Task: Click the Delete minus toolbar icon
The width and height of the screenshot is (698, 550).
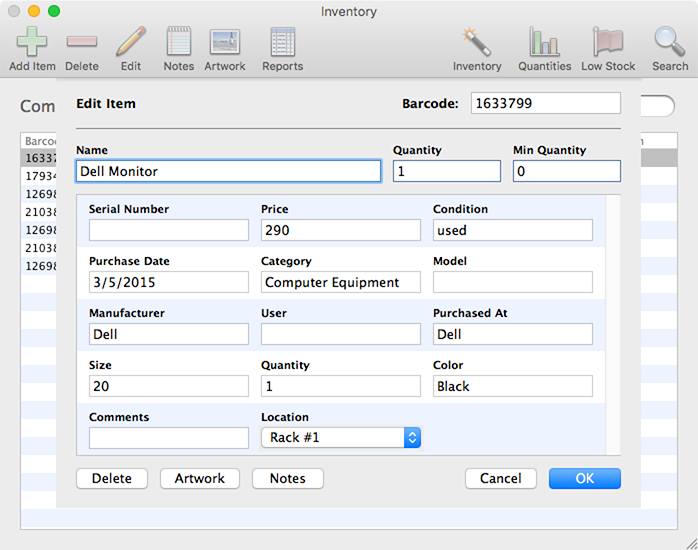Action: (x=82, y=41)
